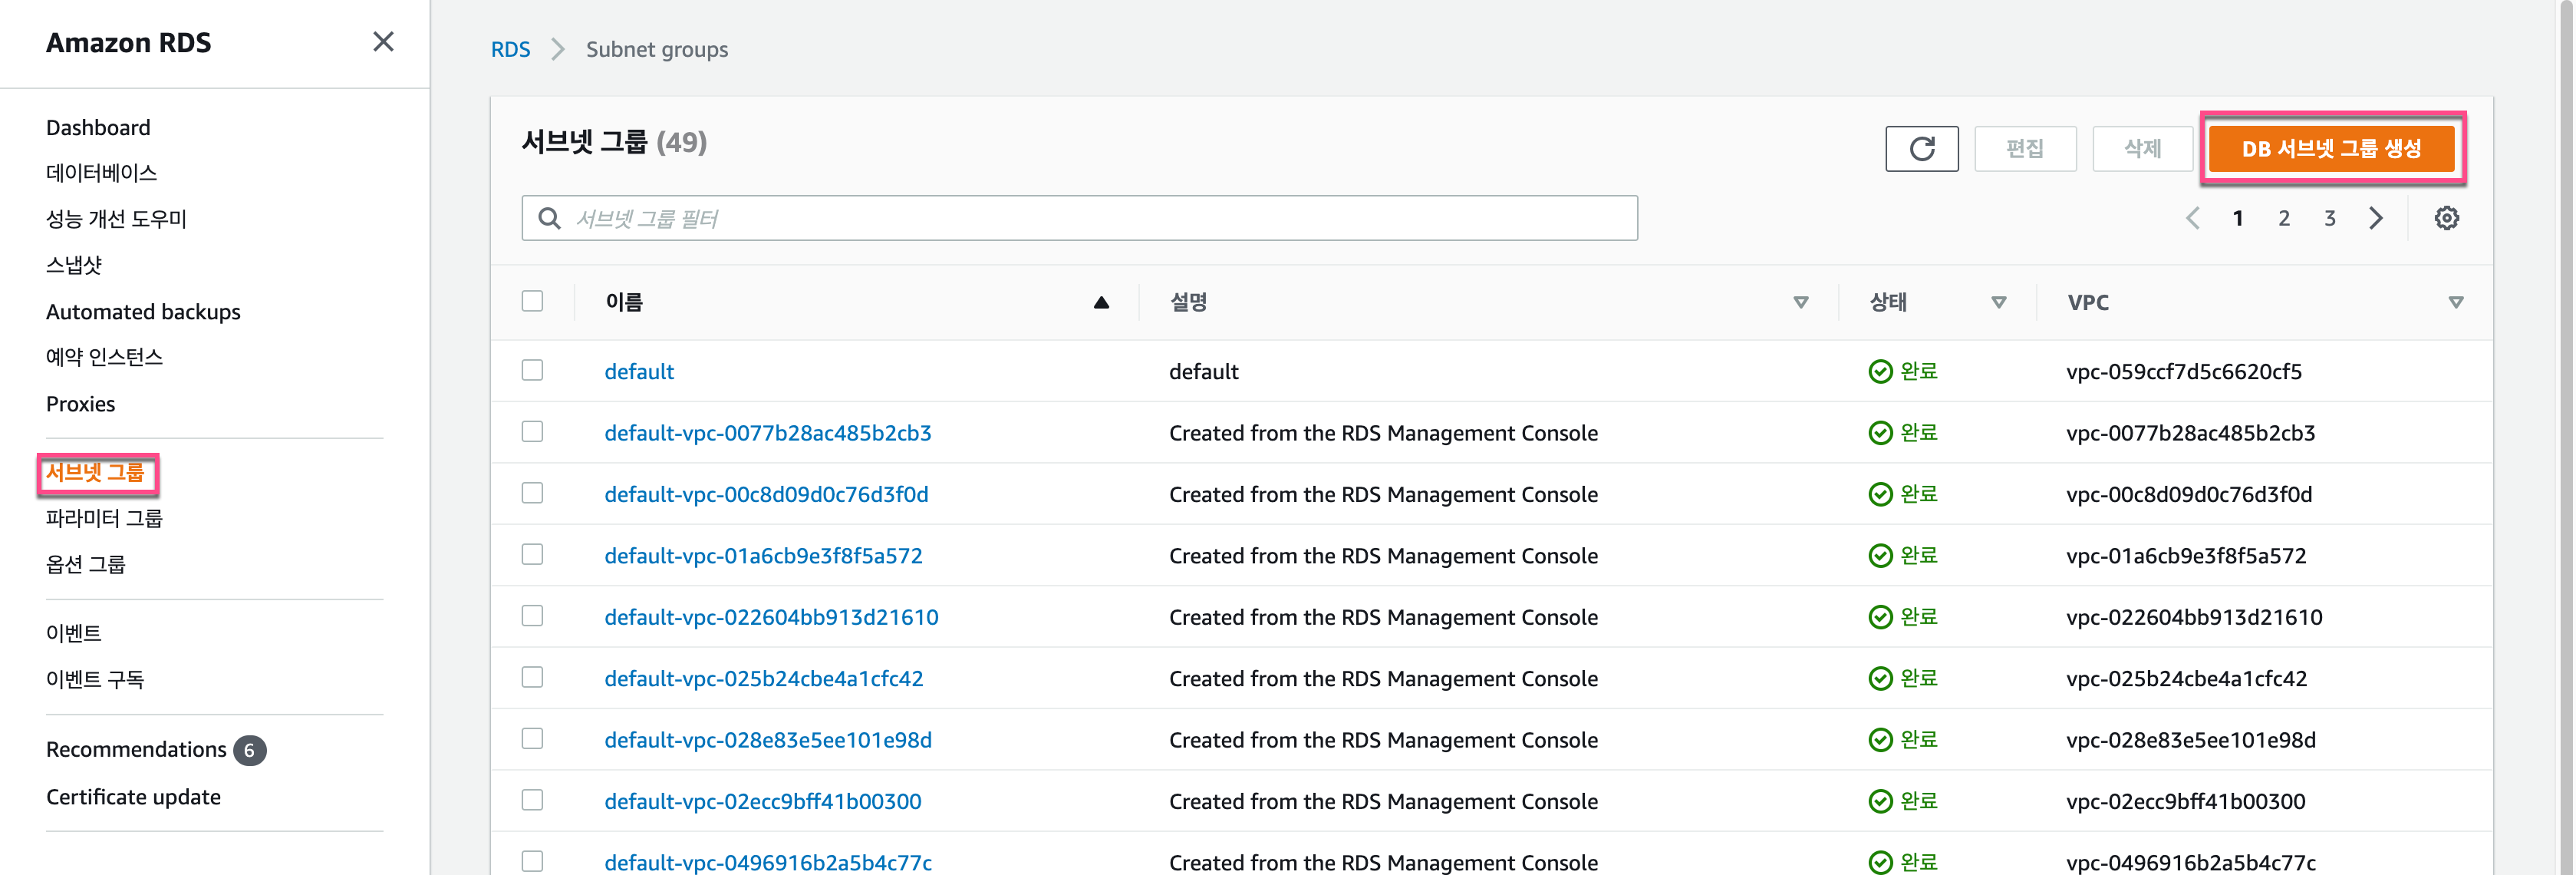
Task: Open the VPC column sort dropdown
Action: (x=2455, y=302)
